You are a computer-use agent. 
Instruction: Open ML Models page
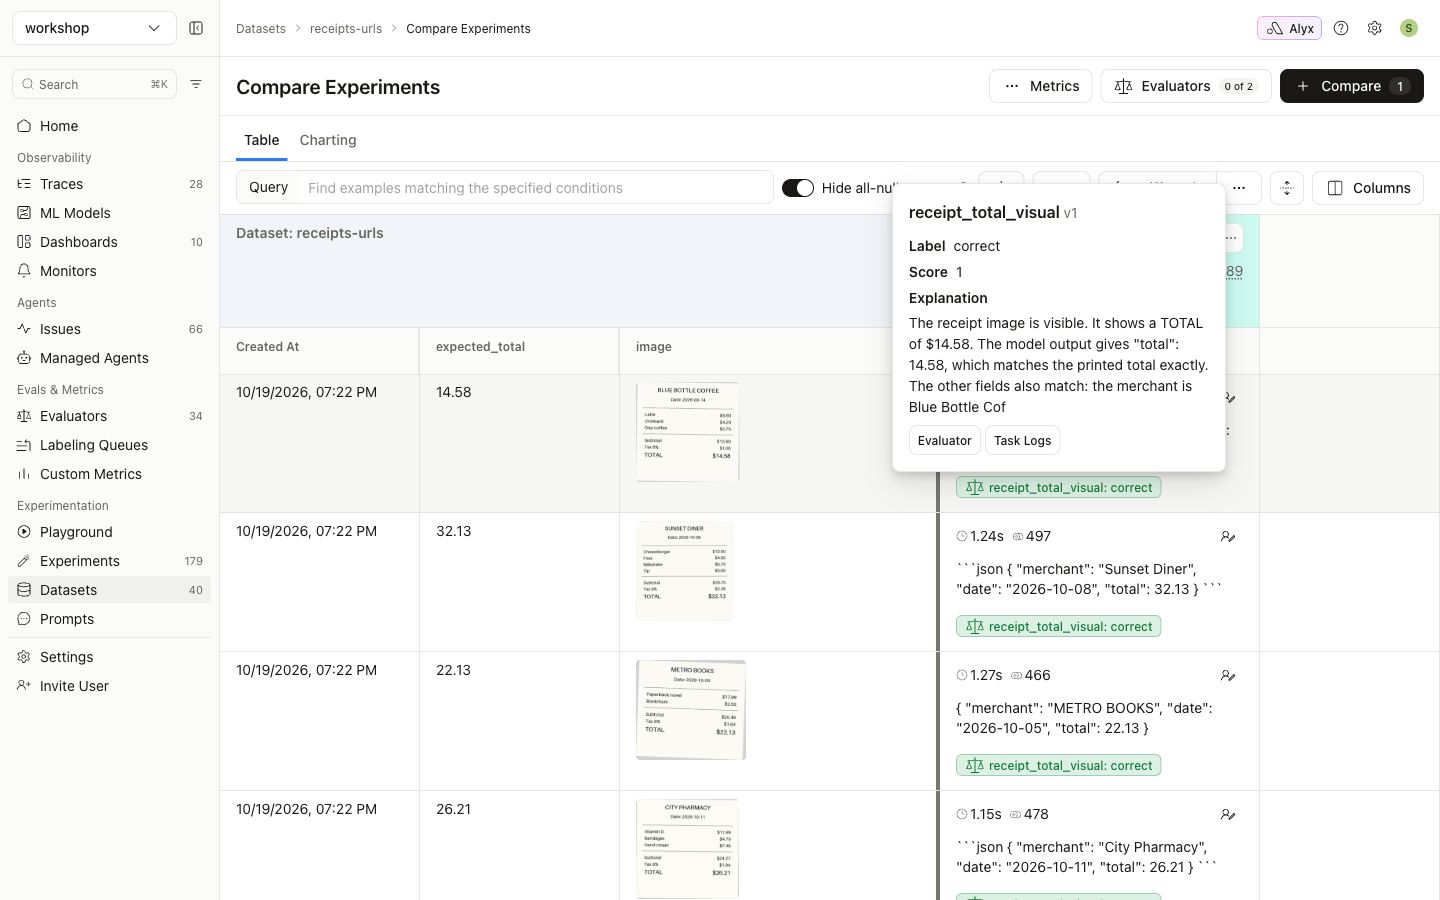[x=110, y=213]
